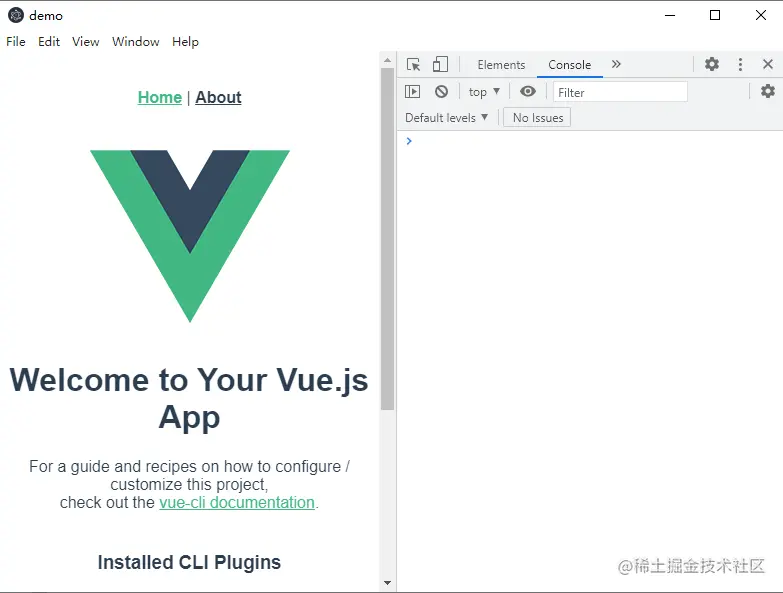
Task: Close the DevTools panel
Action: point(768,64)
